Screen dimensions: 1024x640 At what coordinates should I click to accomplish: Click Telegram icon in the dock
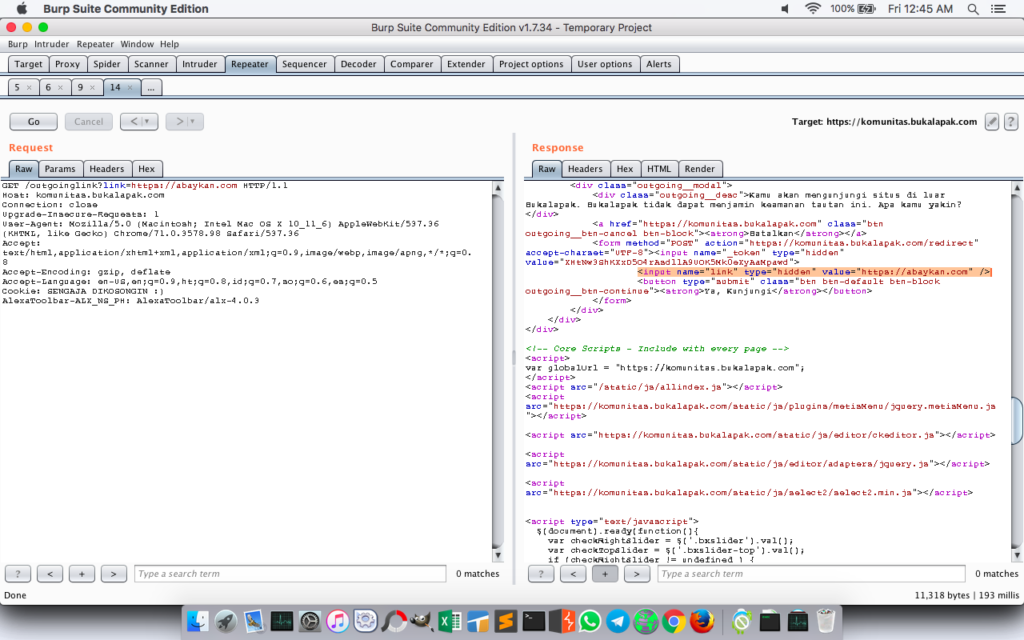618,621
